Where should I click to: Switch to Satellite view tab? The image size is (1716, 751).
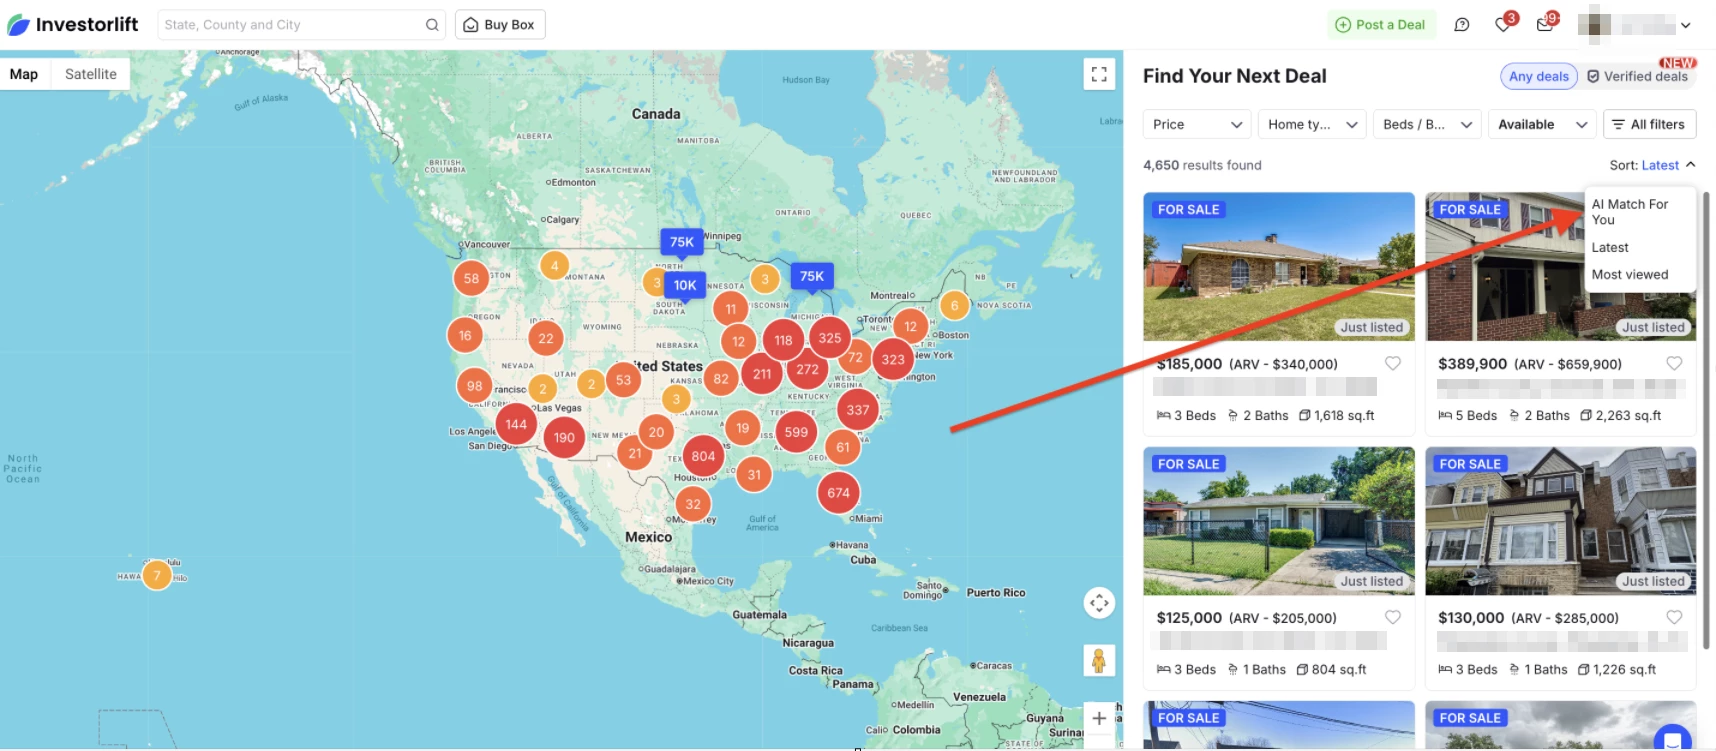[91, 74]
